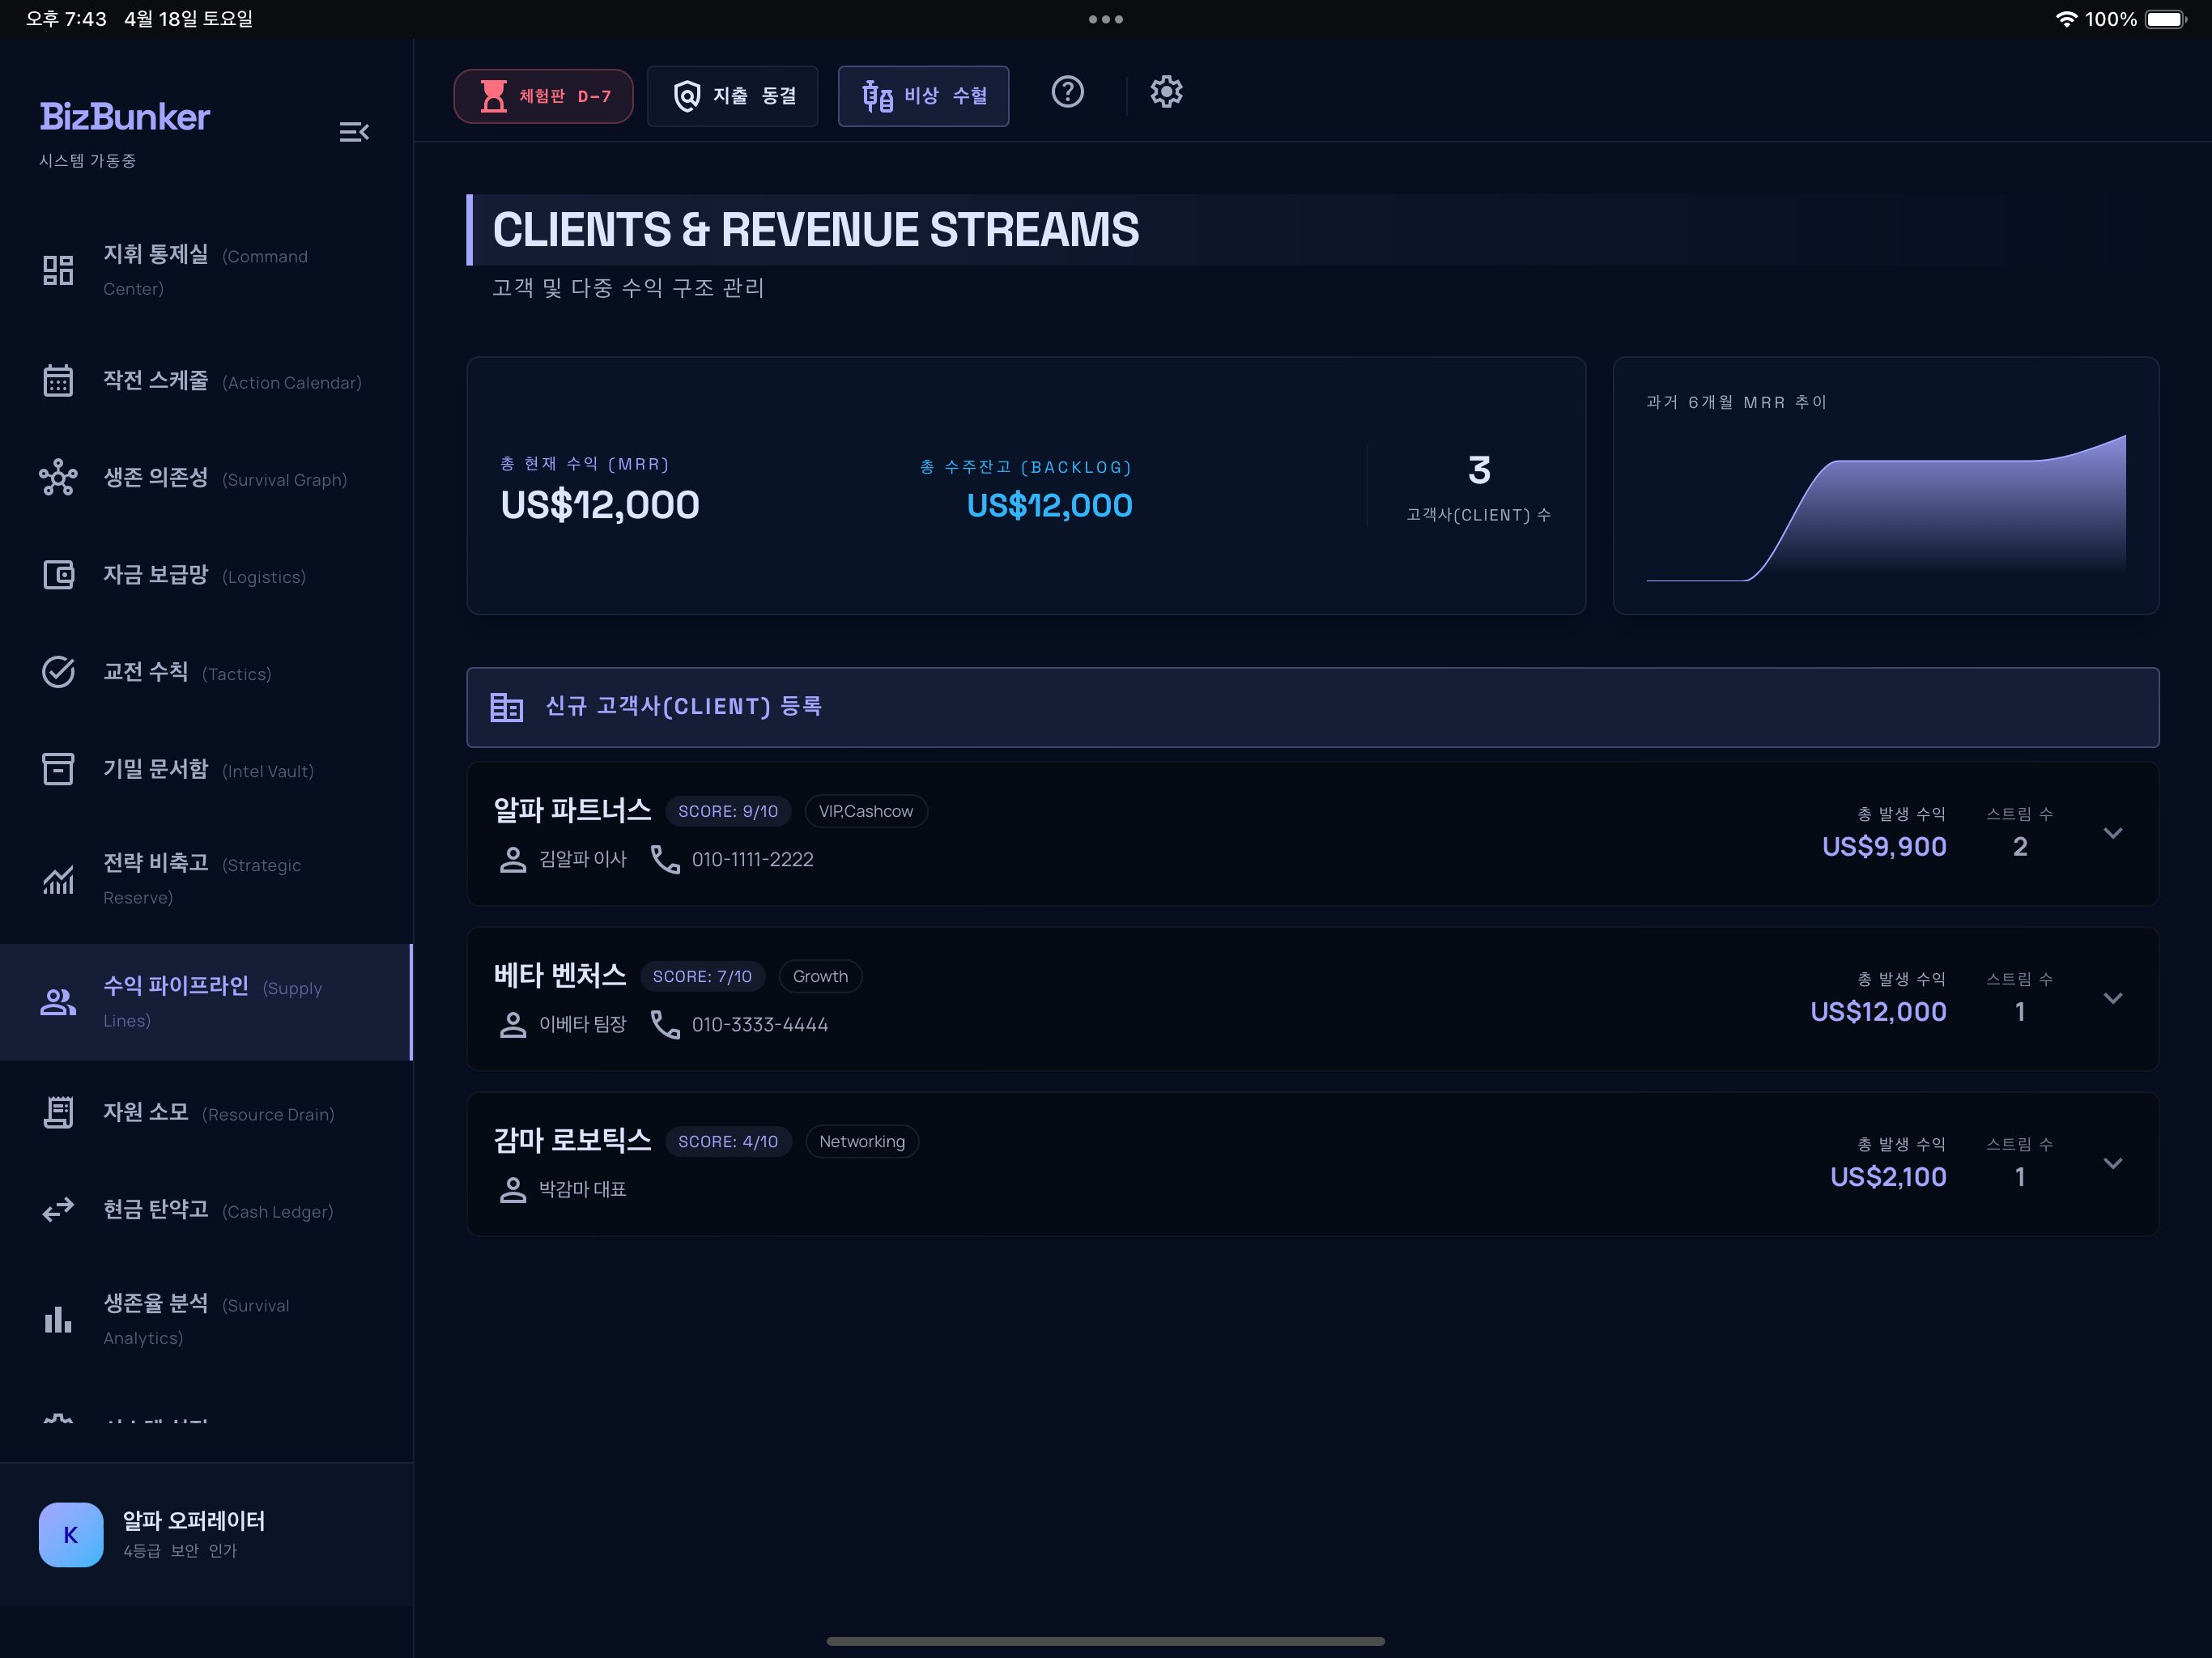
Task: Click the K avatar of 알파 오퍼레이터
Action: [71, 1534]
